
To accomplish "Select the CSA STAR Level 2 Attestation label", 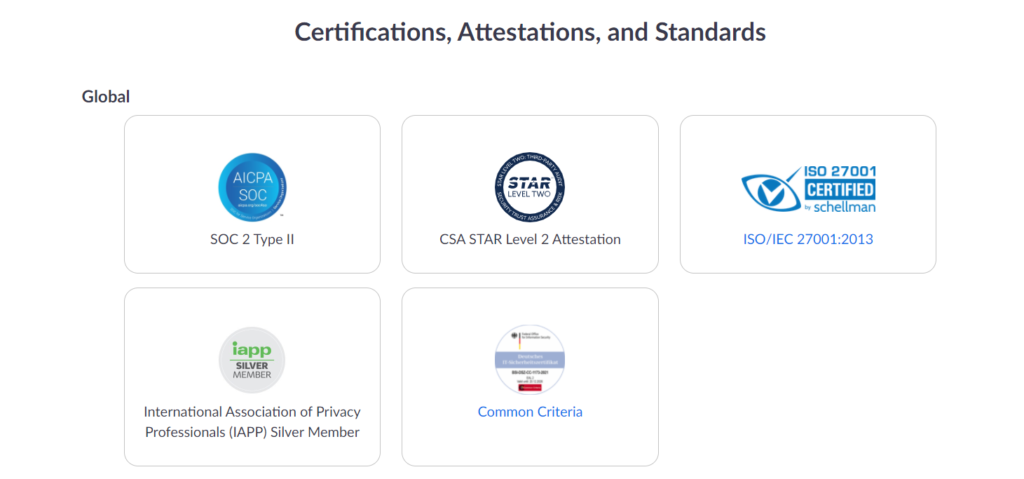I will click(x=530, y=239).
